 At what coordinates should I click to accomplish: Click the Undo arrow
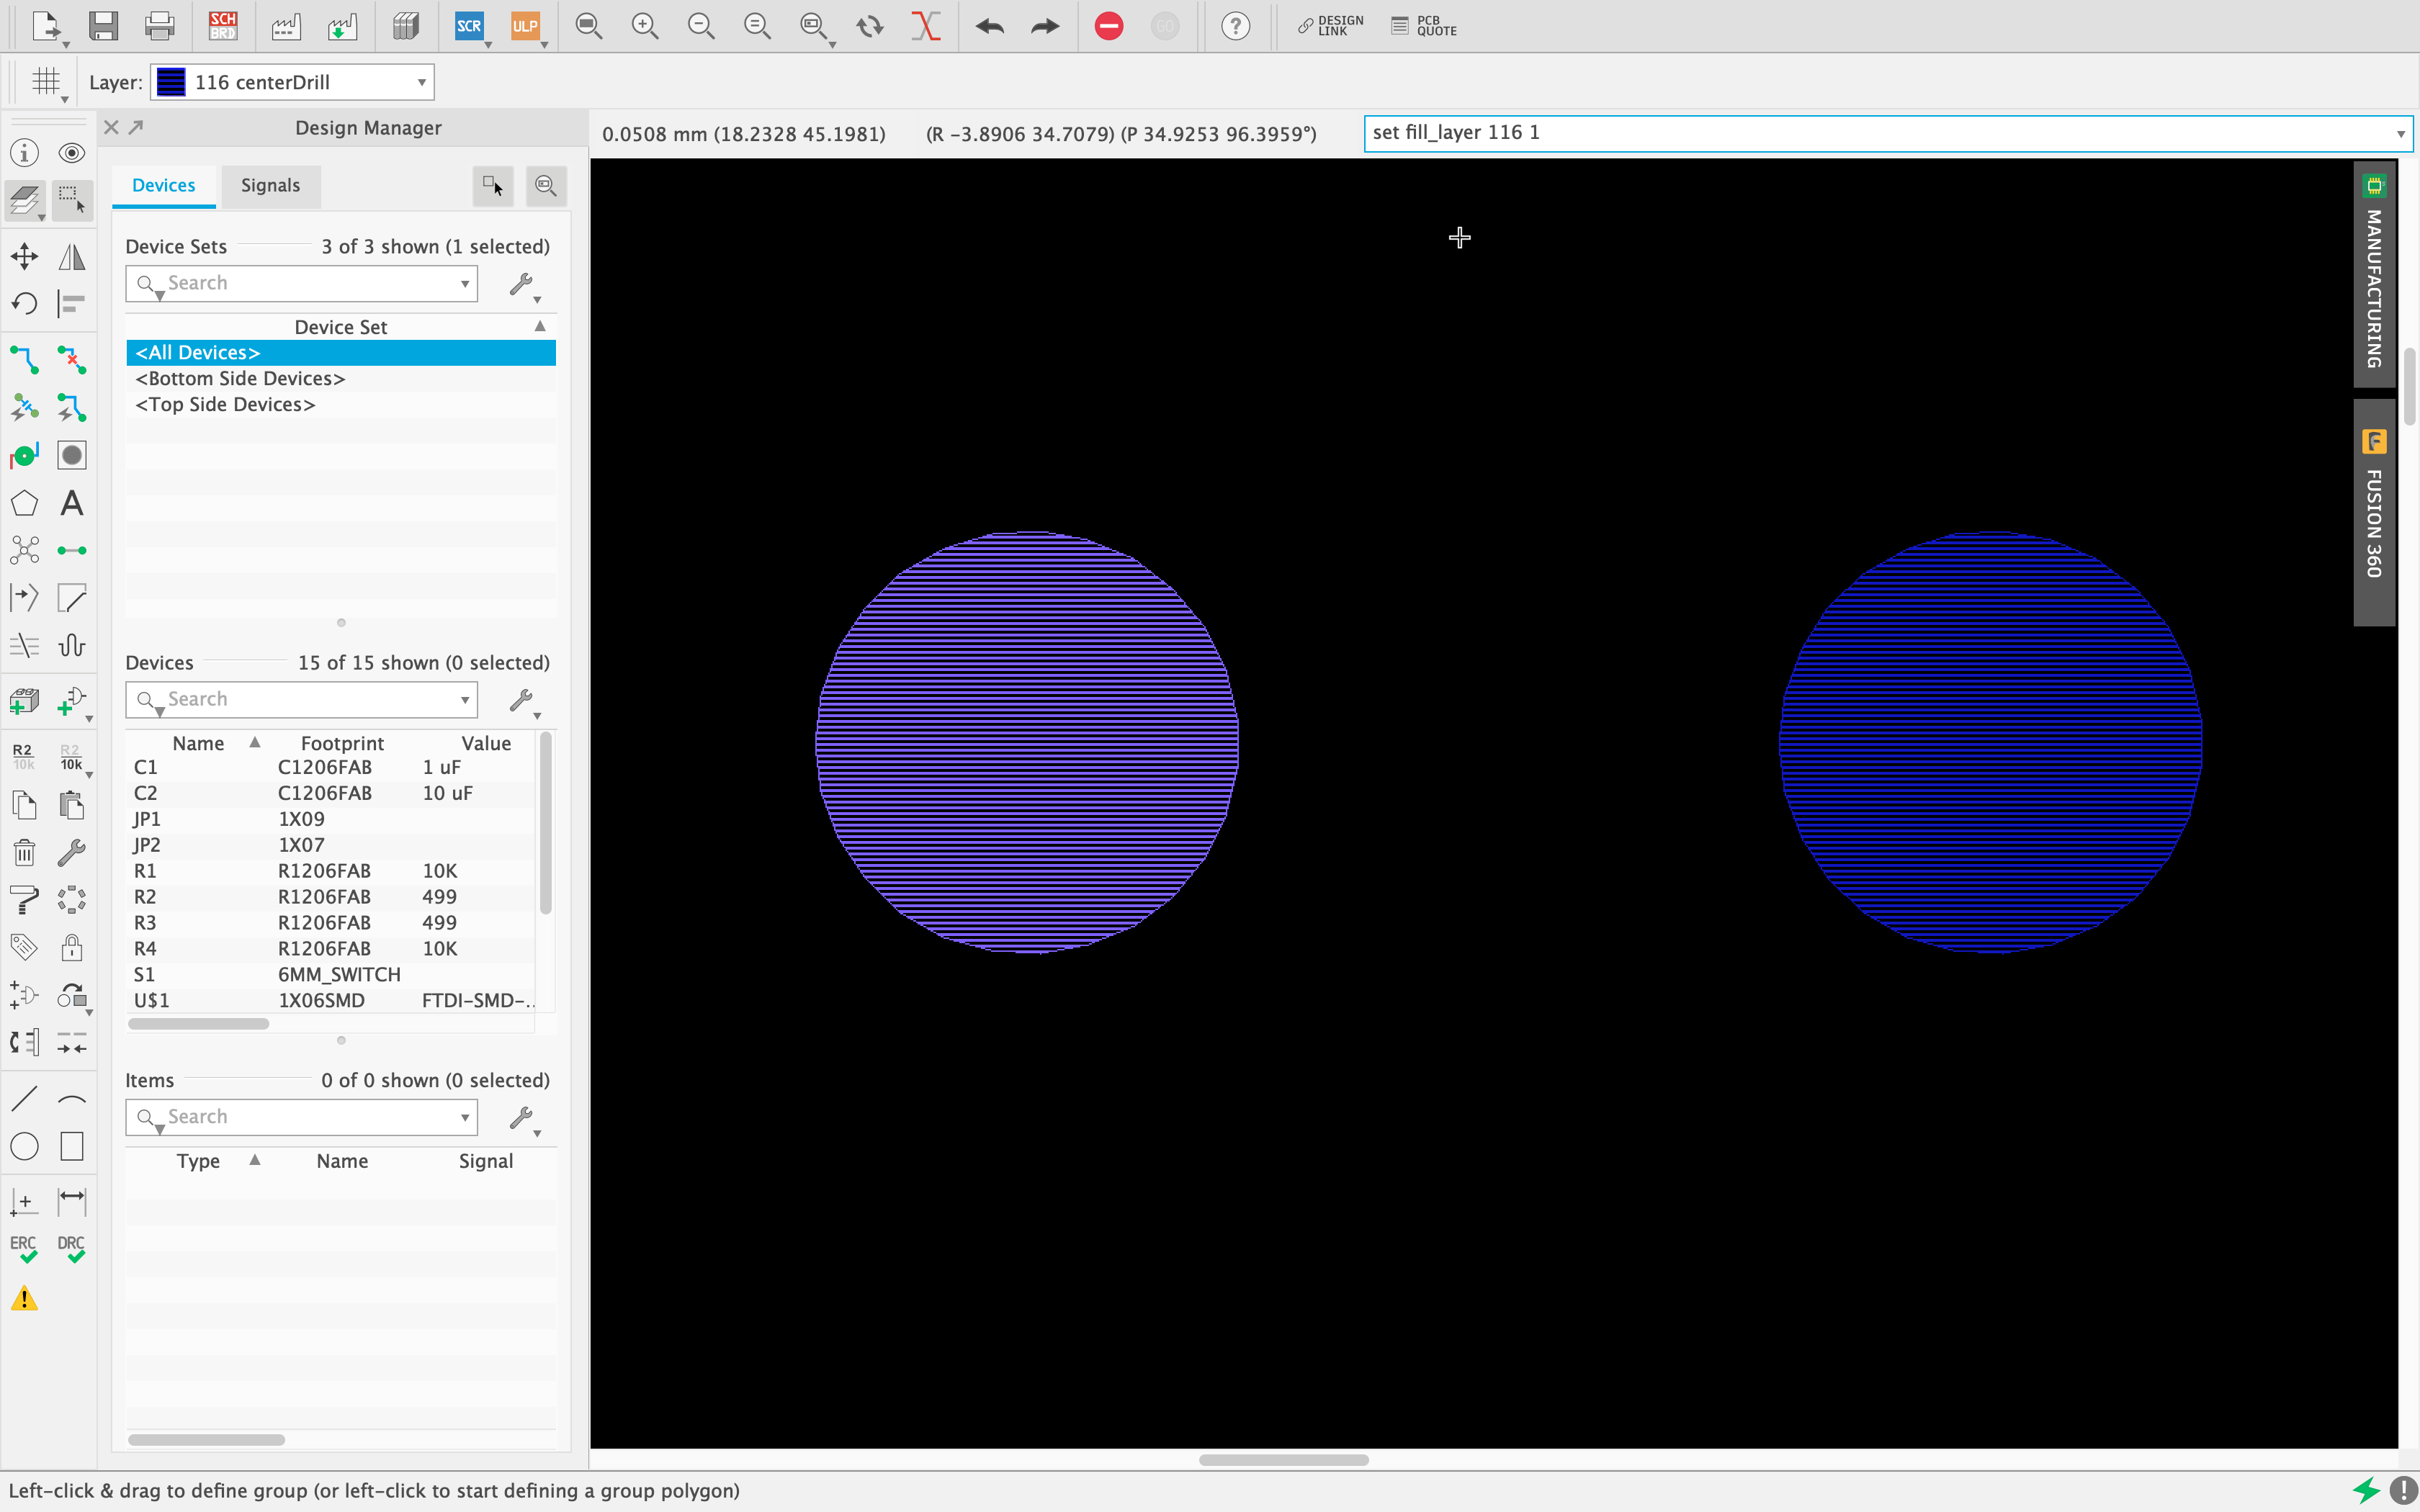990,26
